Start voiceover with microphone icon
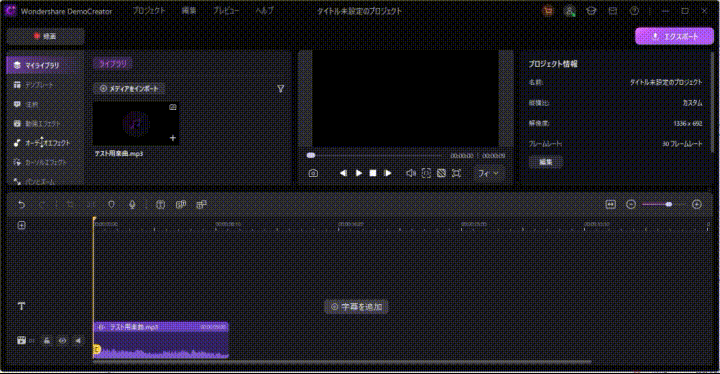 (x=132, y=204)
